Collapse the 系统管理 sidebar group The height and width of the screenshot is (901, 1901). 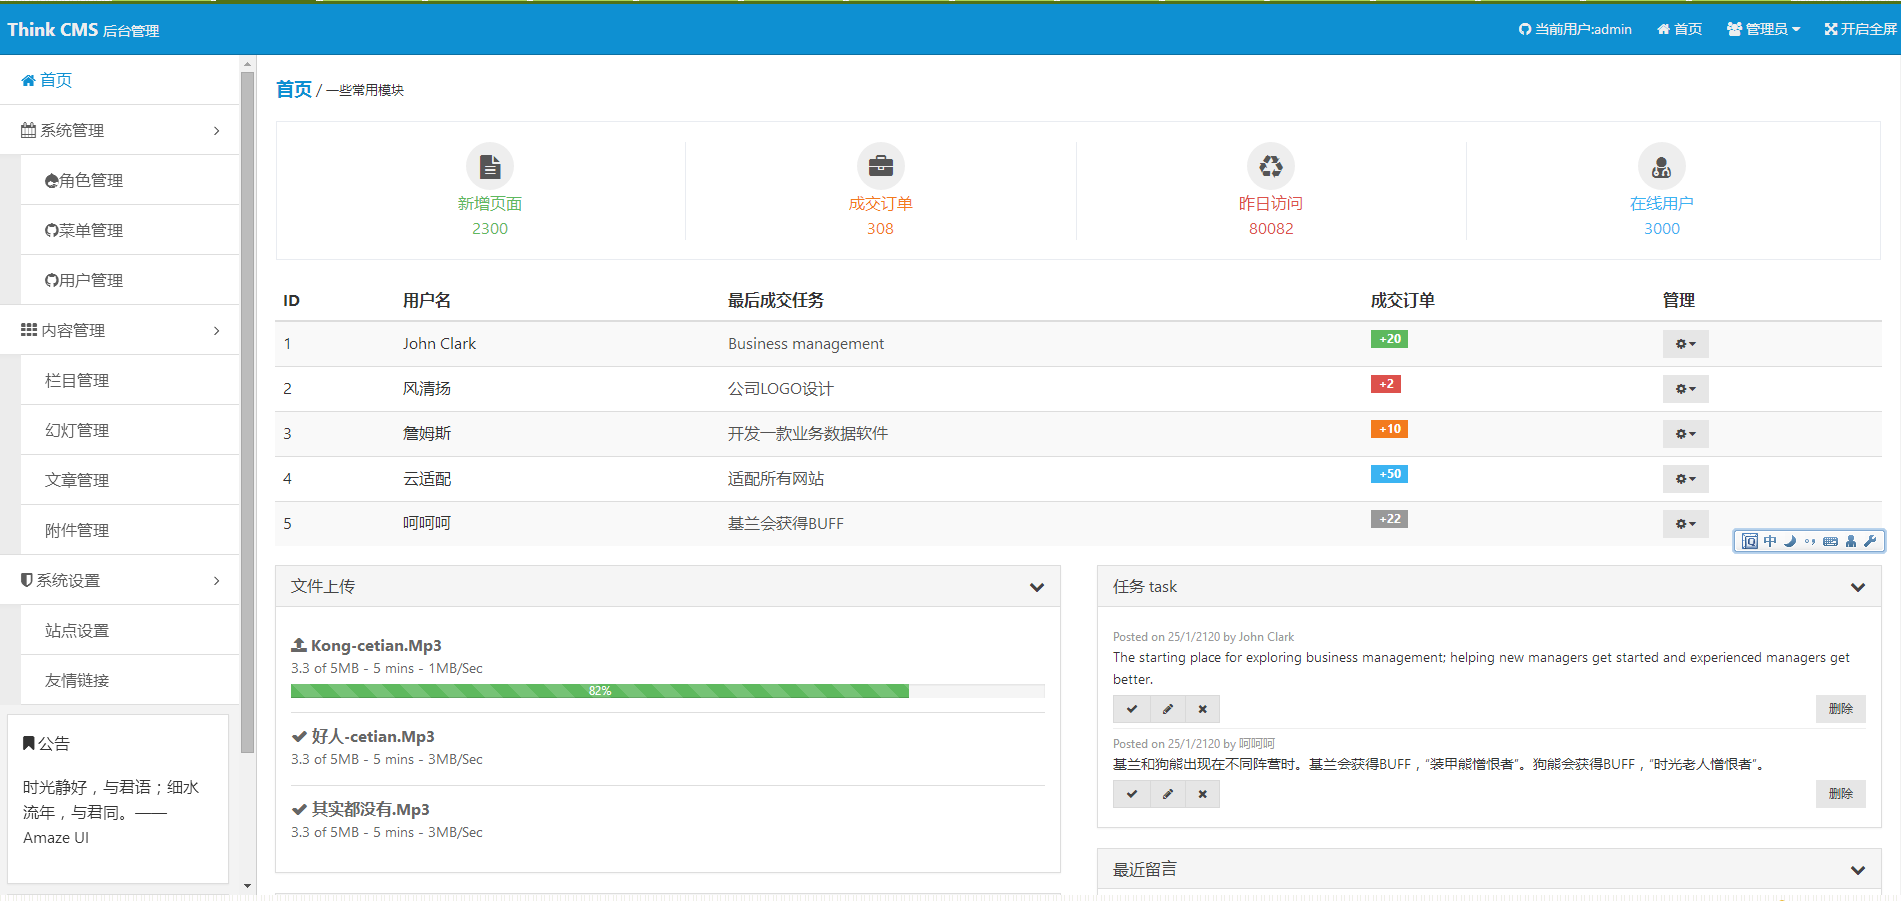point(120,130)
